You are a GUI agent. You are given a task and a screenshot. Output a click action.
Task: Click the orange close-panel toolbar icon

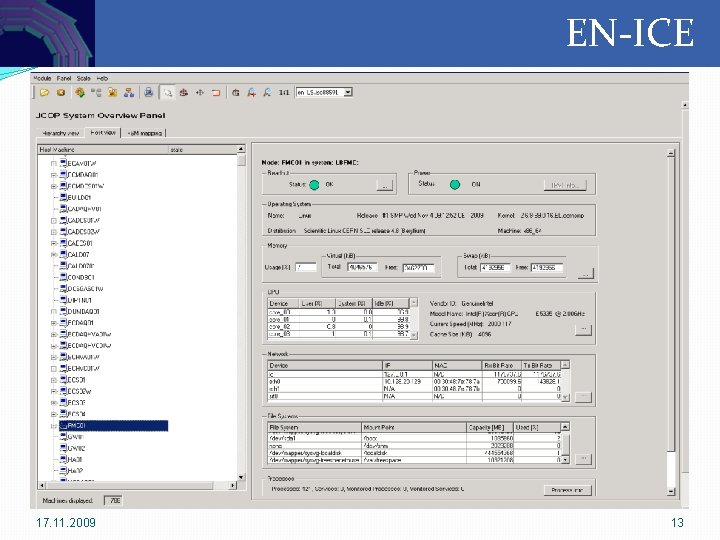tap(61, 93)
